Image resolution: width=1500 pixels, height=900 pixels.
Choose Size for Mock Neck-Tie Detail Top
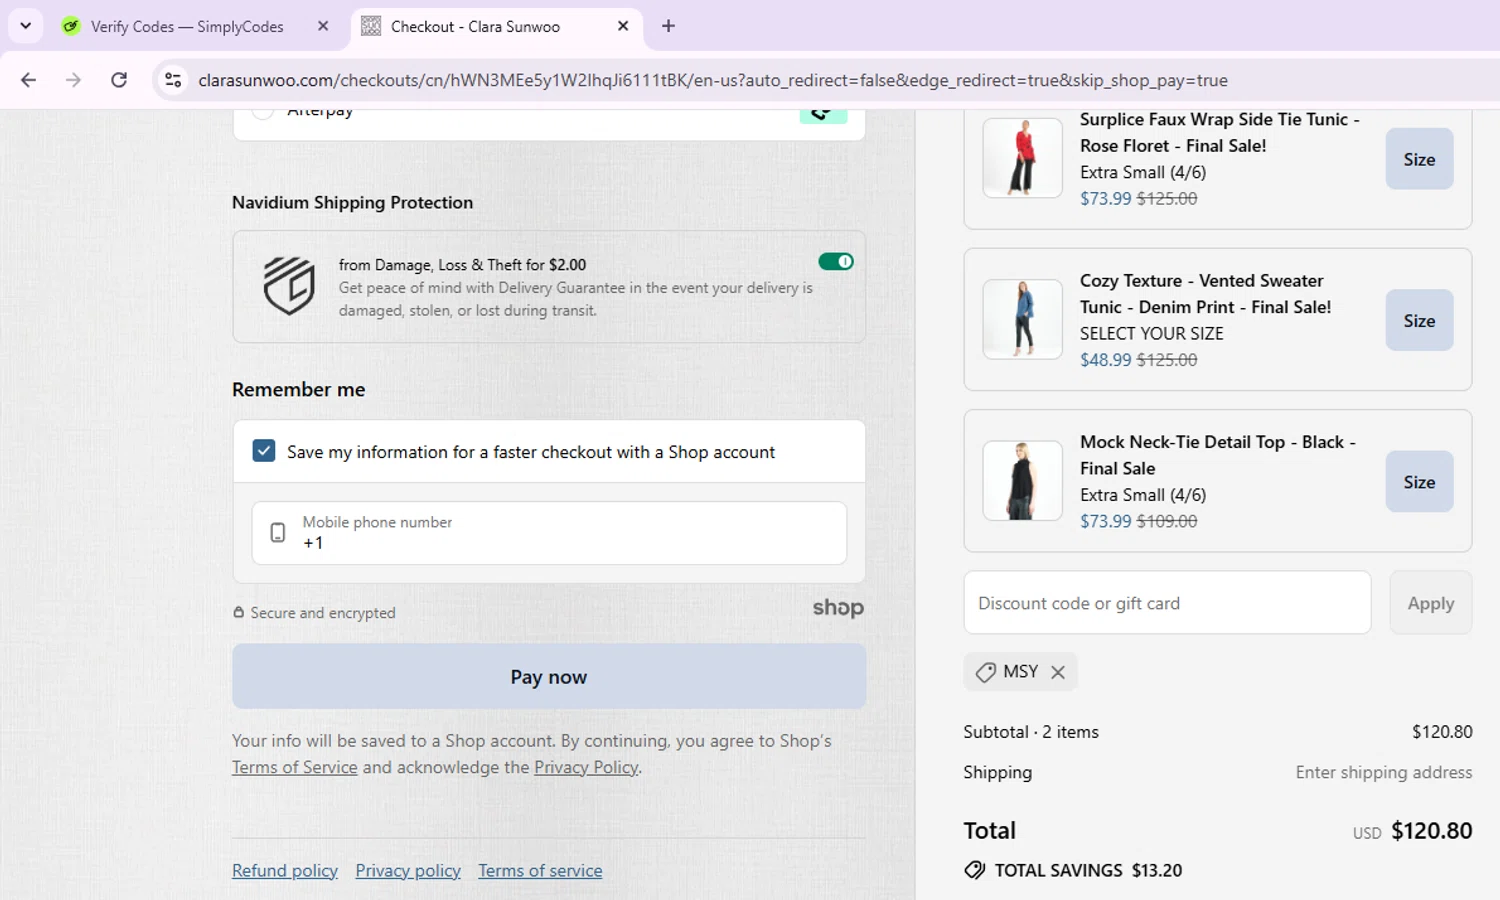pos(1419,482)
